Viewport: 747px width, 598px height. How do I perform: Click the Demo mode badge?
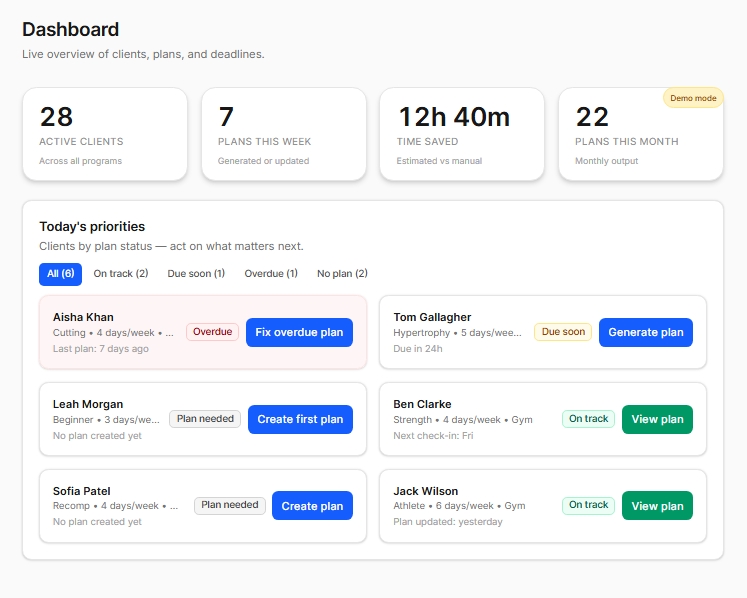pyautogui.click(x=693, y=98)
